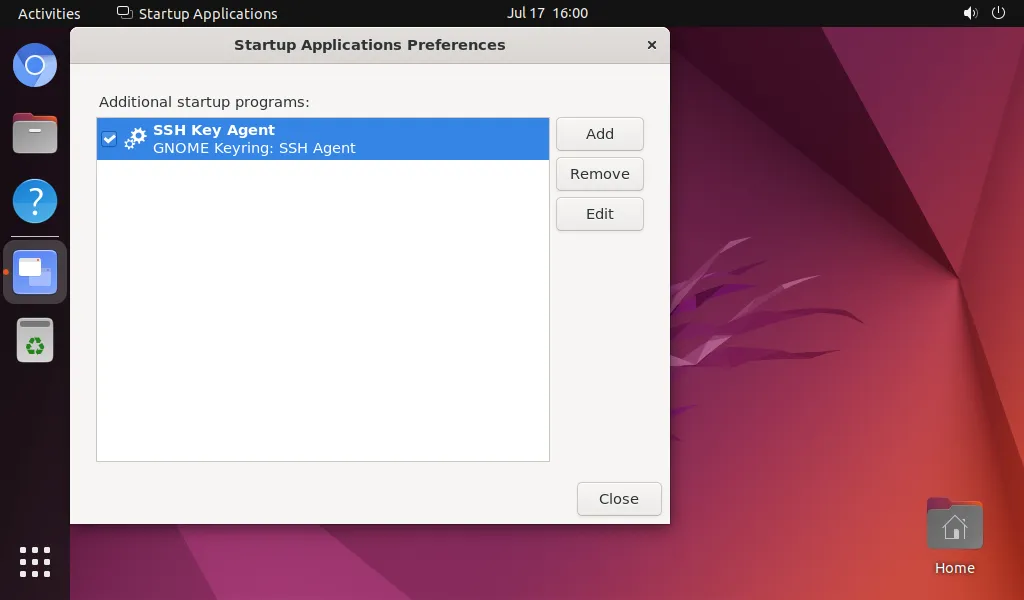Launch Help from the dock

click(x=34, y=201)
